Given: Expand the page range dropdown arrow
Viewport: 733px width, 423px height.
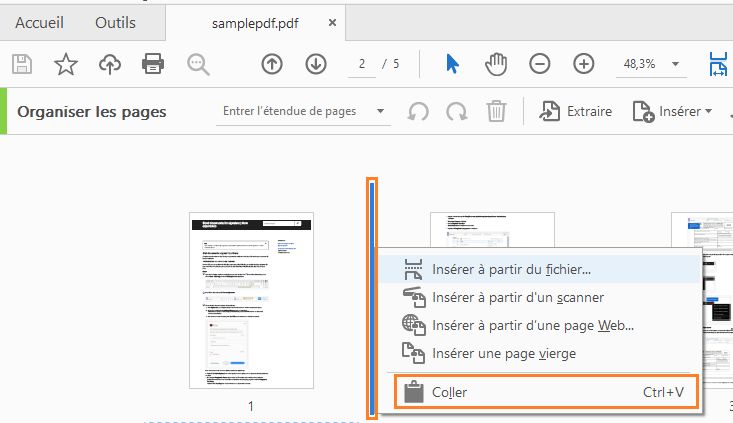Looking at the screenshot, I should click(x=381, y=111).
